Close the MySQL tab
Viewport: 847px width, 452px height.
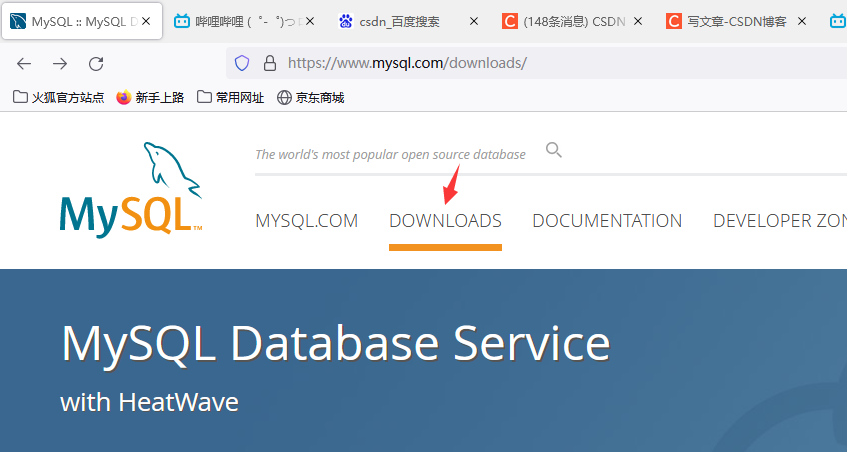click(146, 22)
